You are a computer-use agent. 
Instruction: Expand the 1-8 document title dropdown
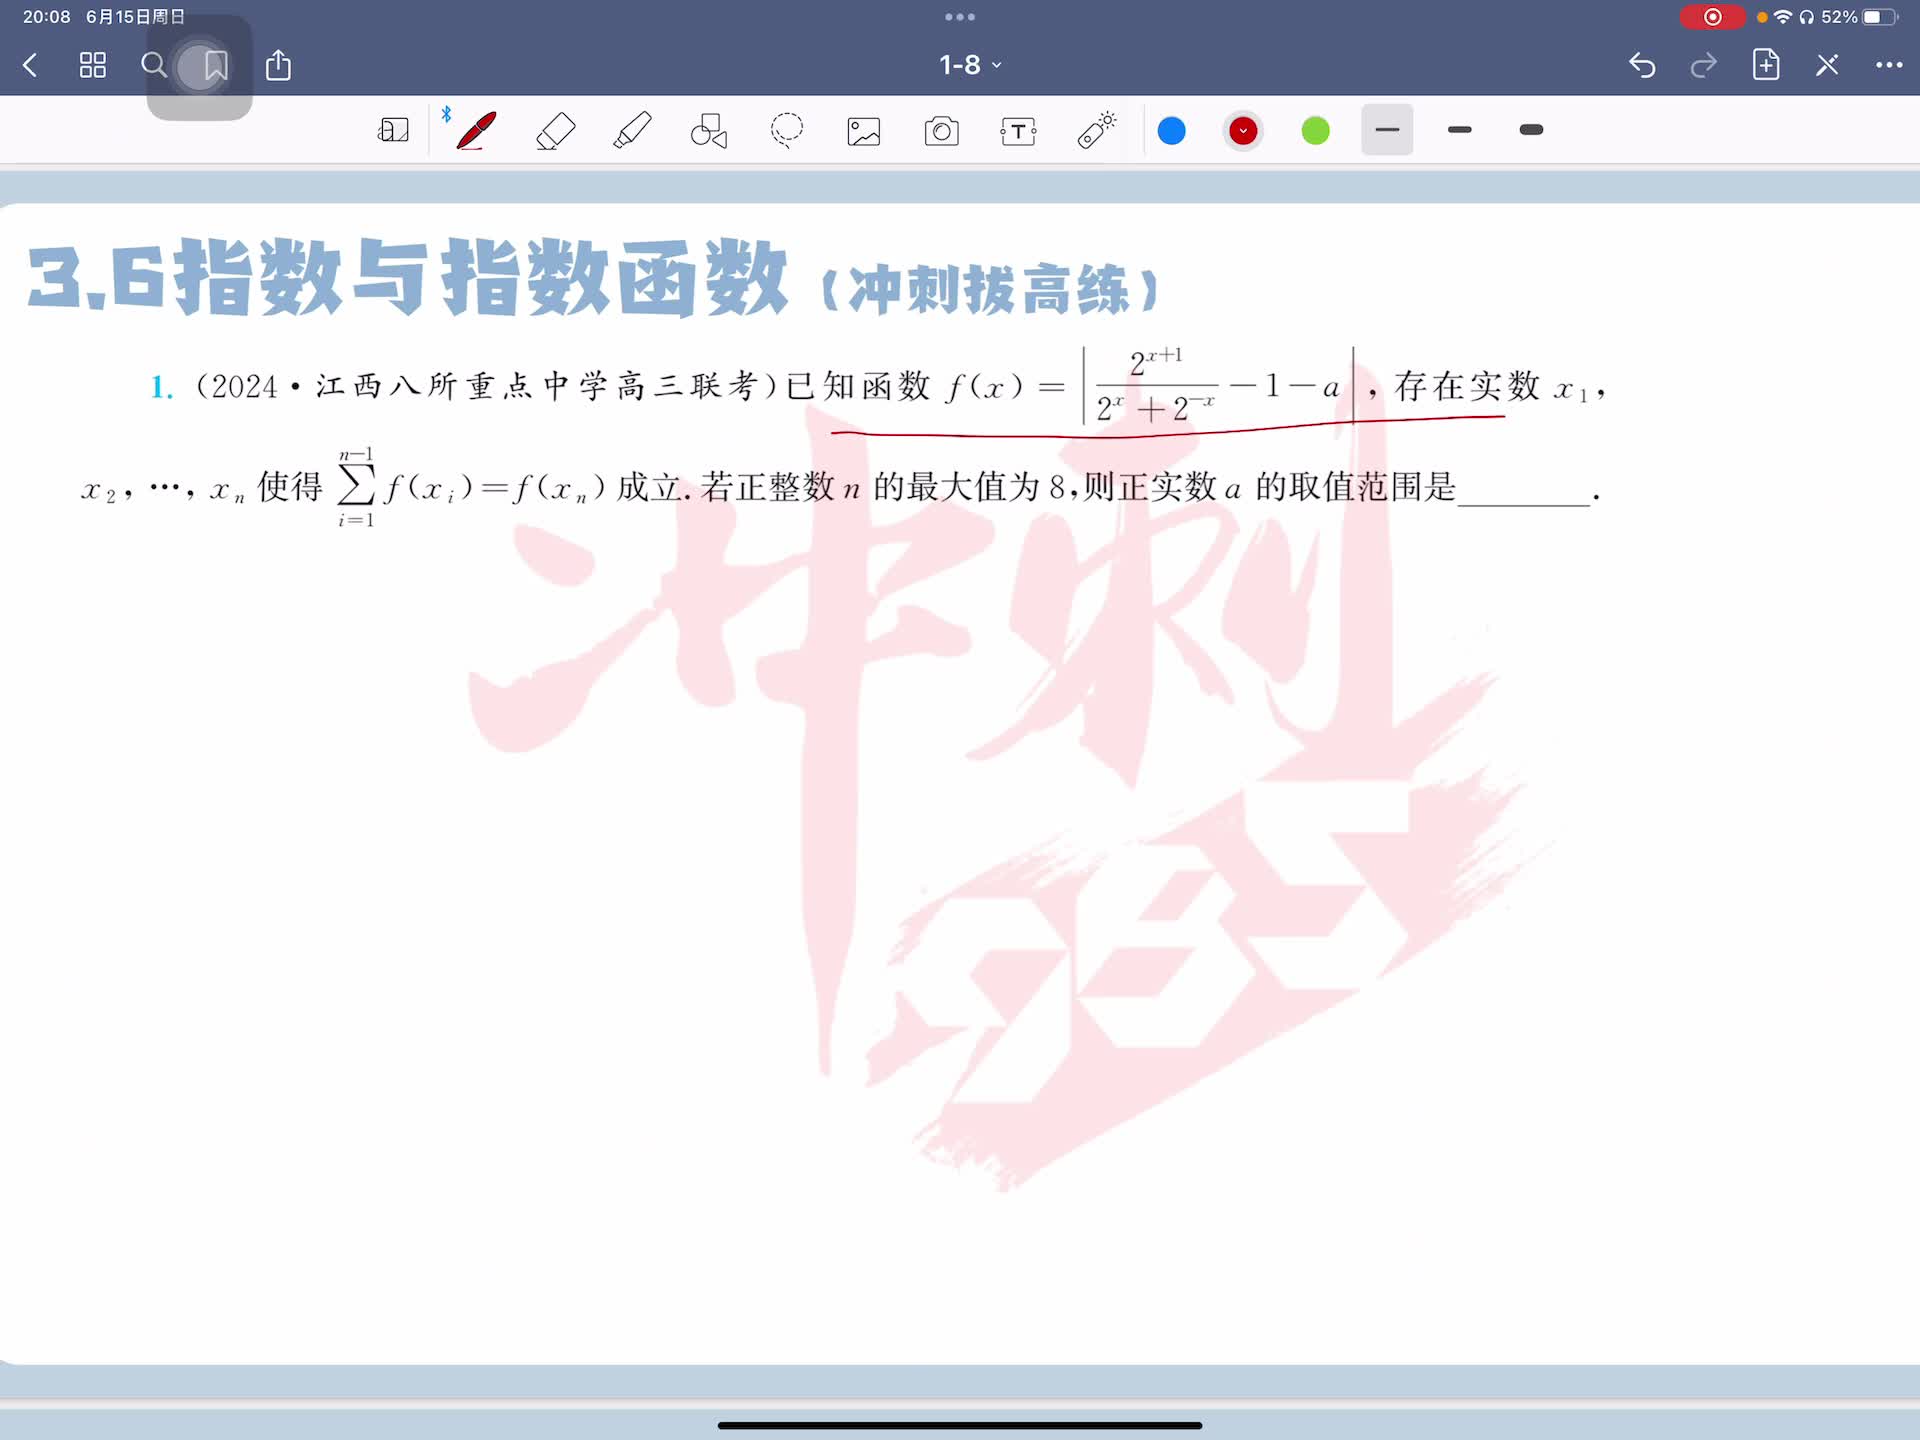(969, 65)
